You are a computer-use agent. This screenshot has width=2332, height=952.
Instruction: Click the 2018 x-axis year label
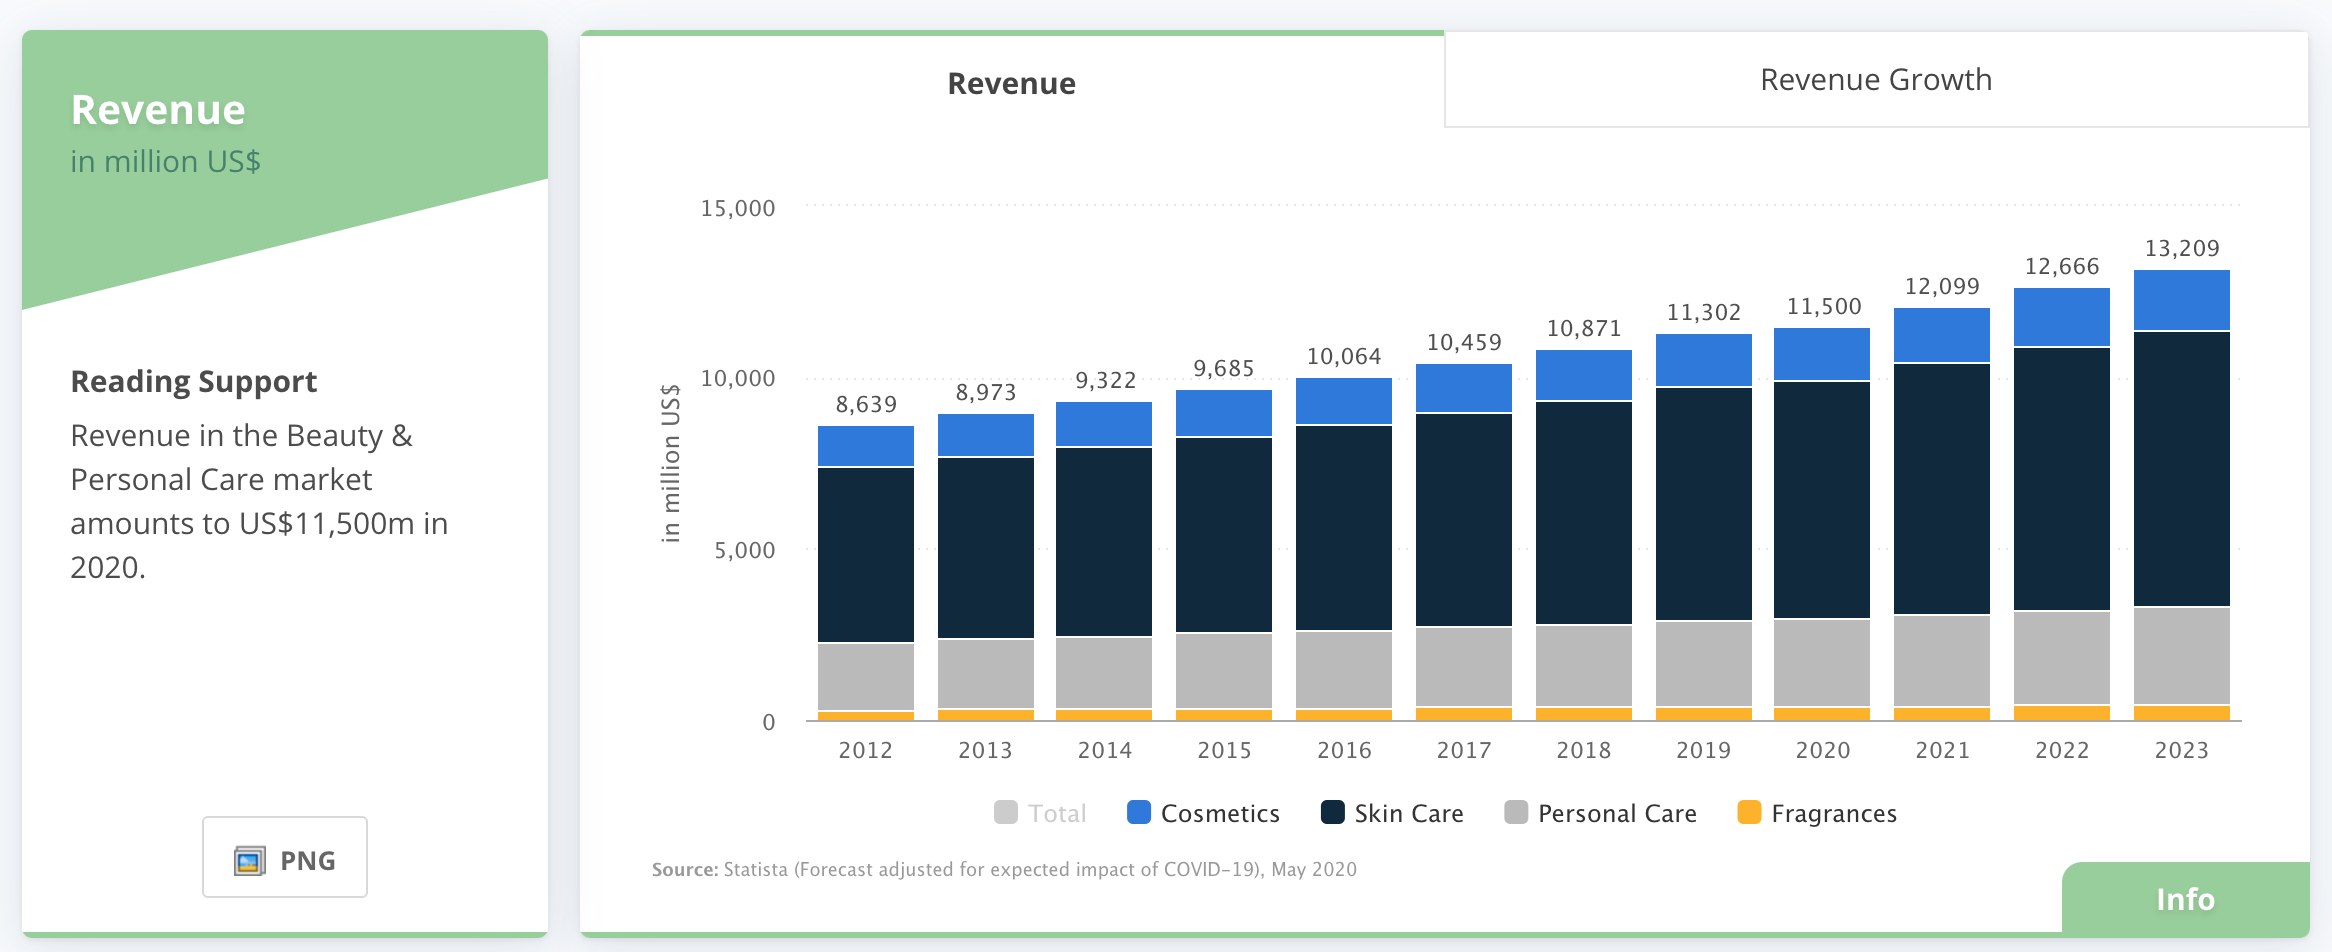(1584, 750)
